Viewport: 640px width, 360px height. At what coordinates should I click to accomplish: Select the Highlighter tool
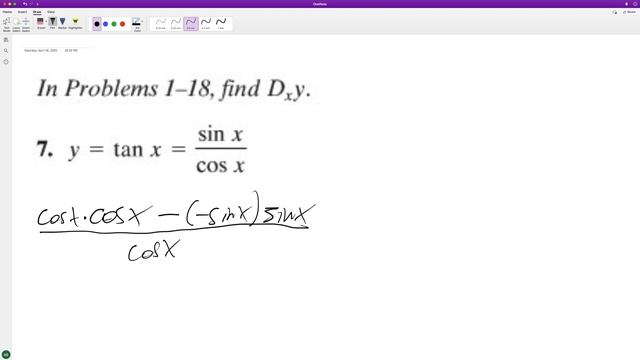tap(75, 23)
